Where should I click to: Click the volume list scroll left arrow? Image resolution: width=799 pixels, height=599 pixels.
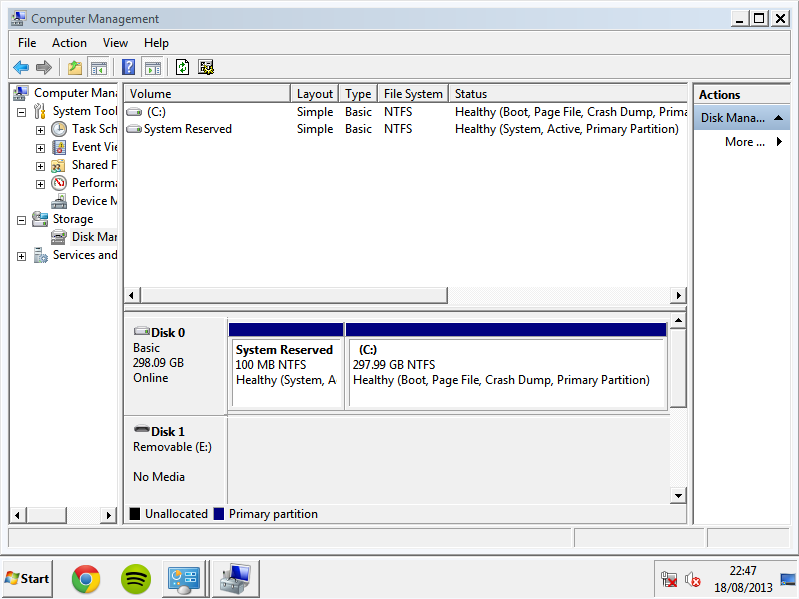(x=132, y=295)
